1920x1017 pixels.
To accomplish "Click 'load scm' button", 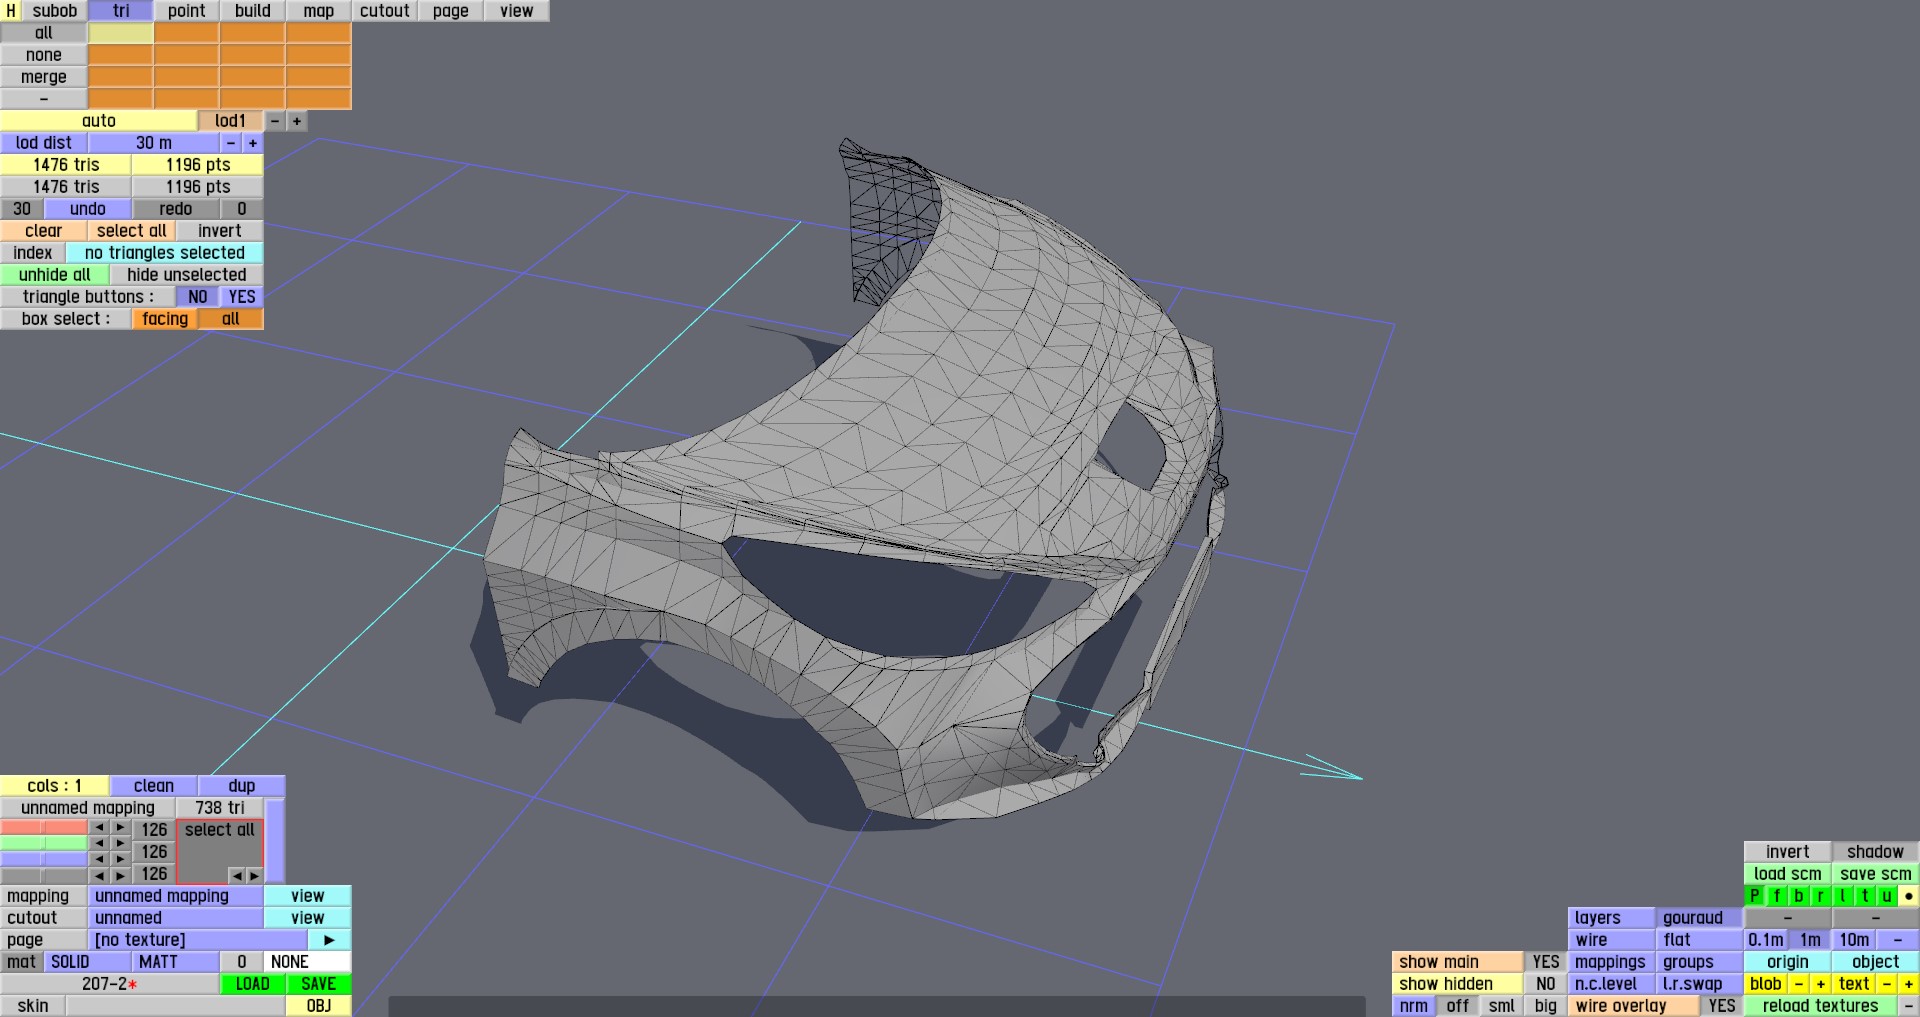I will click(x=1787, y=874).
